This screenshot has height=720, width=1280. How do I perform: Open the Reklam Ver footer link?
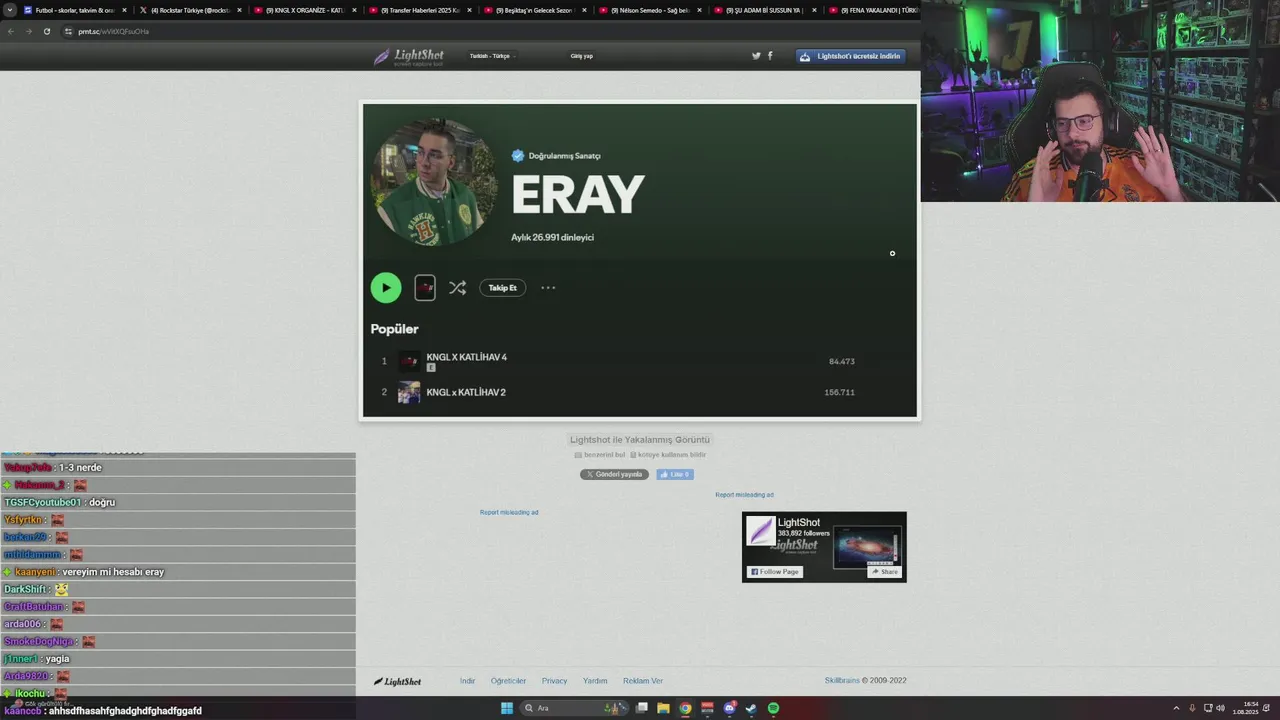click(643, 681)
